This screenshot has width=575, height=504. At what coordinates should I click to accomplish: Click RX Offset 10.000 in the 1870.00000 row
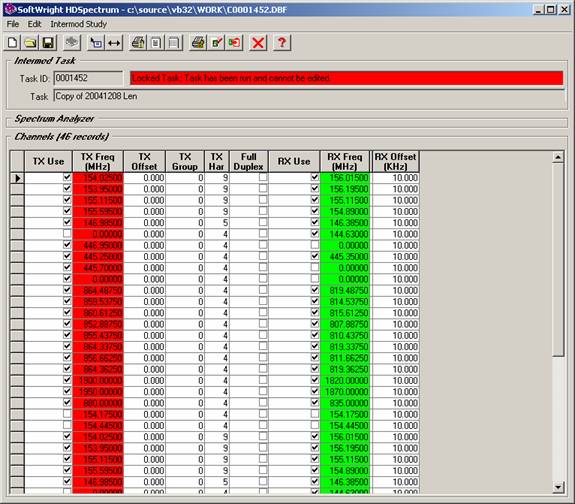(x=395, y=392)
